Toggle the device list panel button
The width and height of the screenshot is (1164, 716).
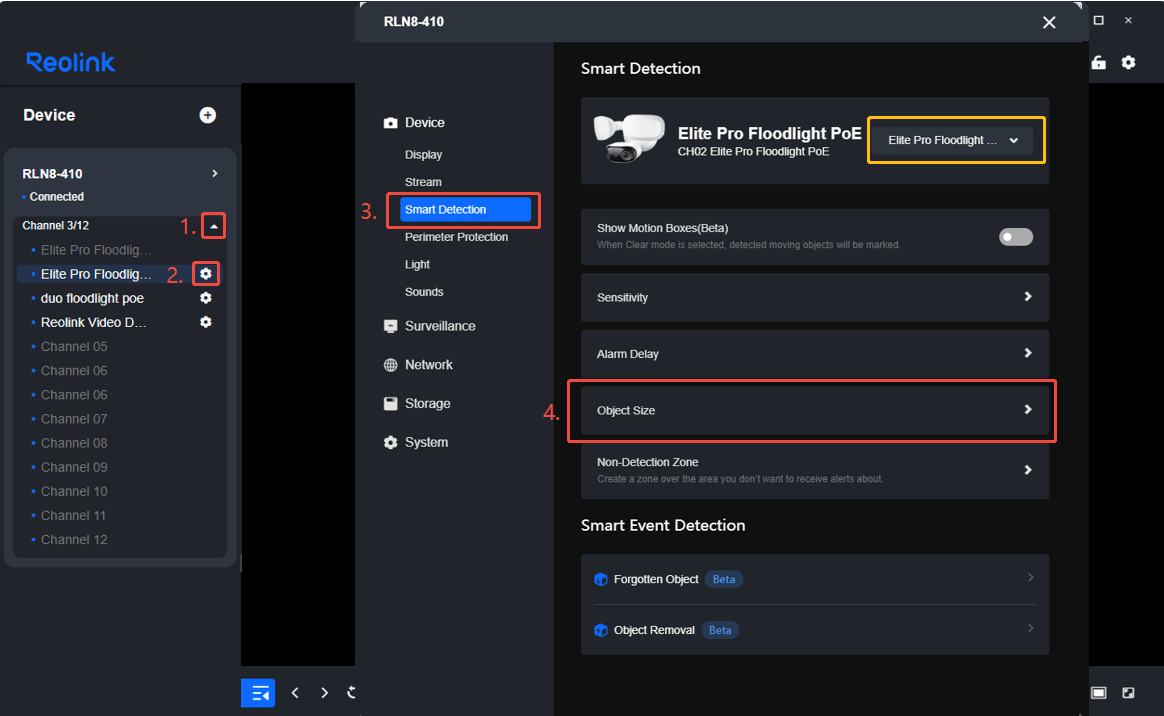[258, 693]
